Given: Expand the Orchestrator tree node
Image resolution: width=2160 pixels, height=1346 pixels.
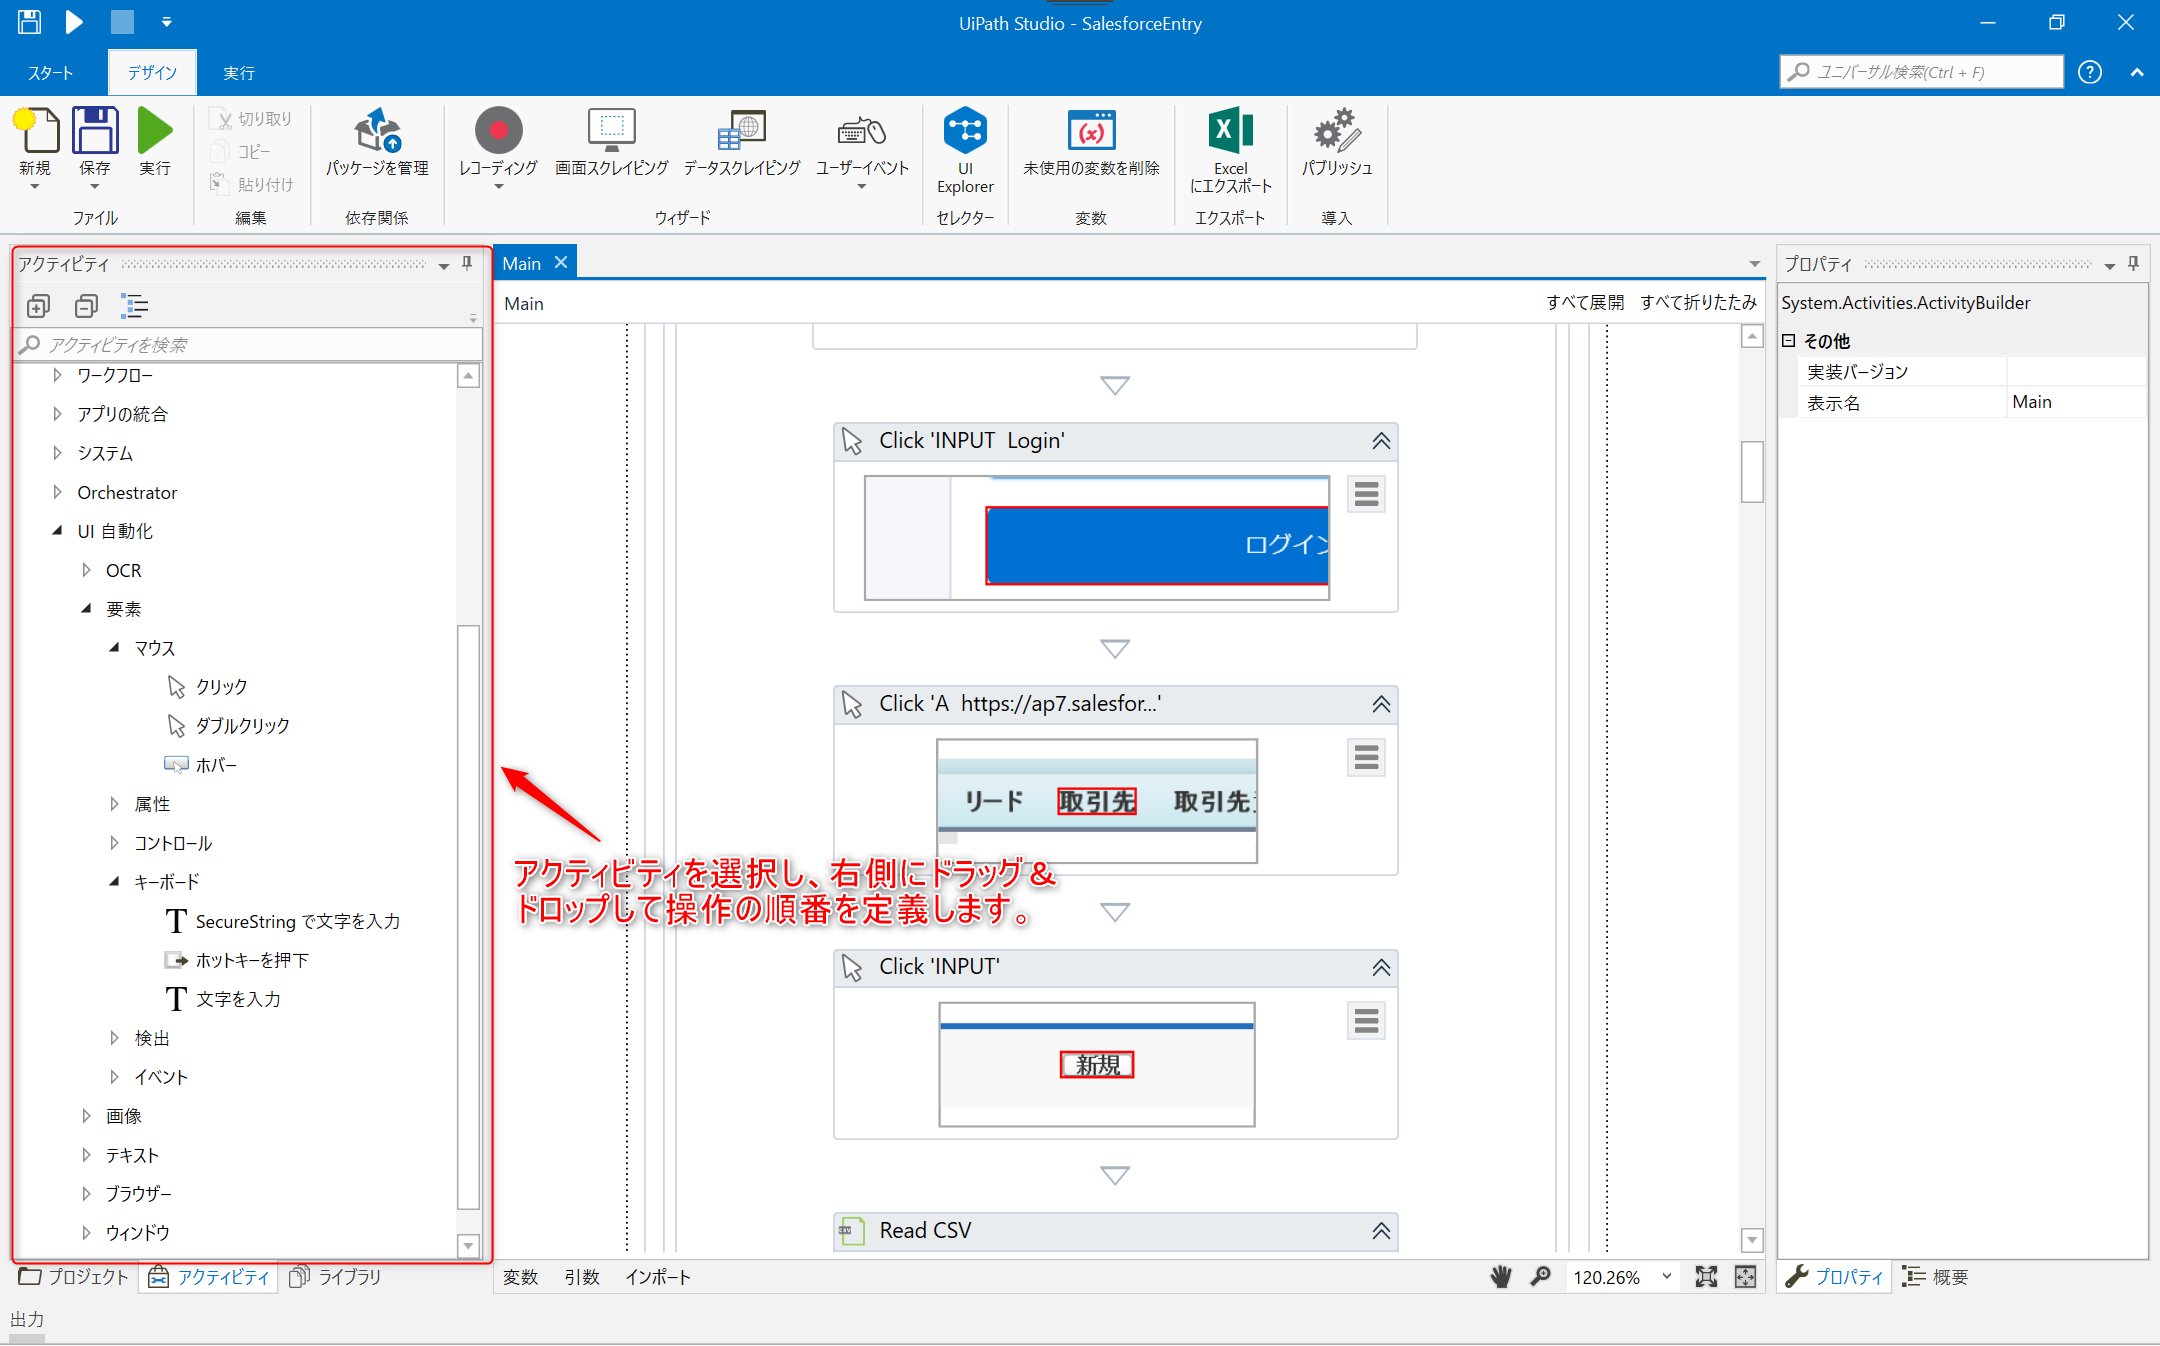Looking at the screenshot, I should [x=57, y=492].
